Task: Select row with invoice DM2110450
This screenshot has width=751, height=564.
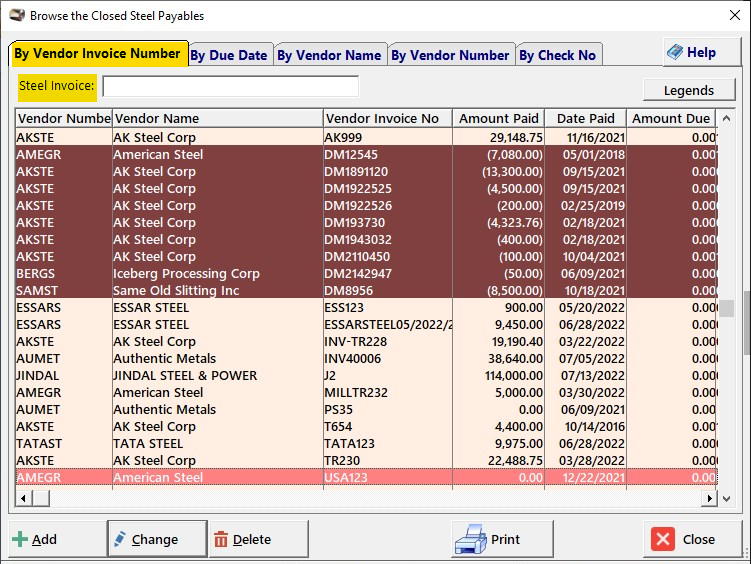Action: tap(366, 257)
